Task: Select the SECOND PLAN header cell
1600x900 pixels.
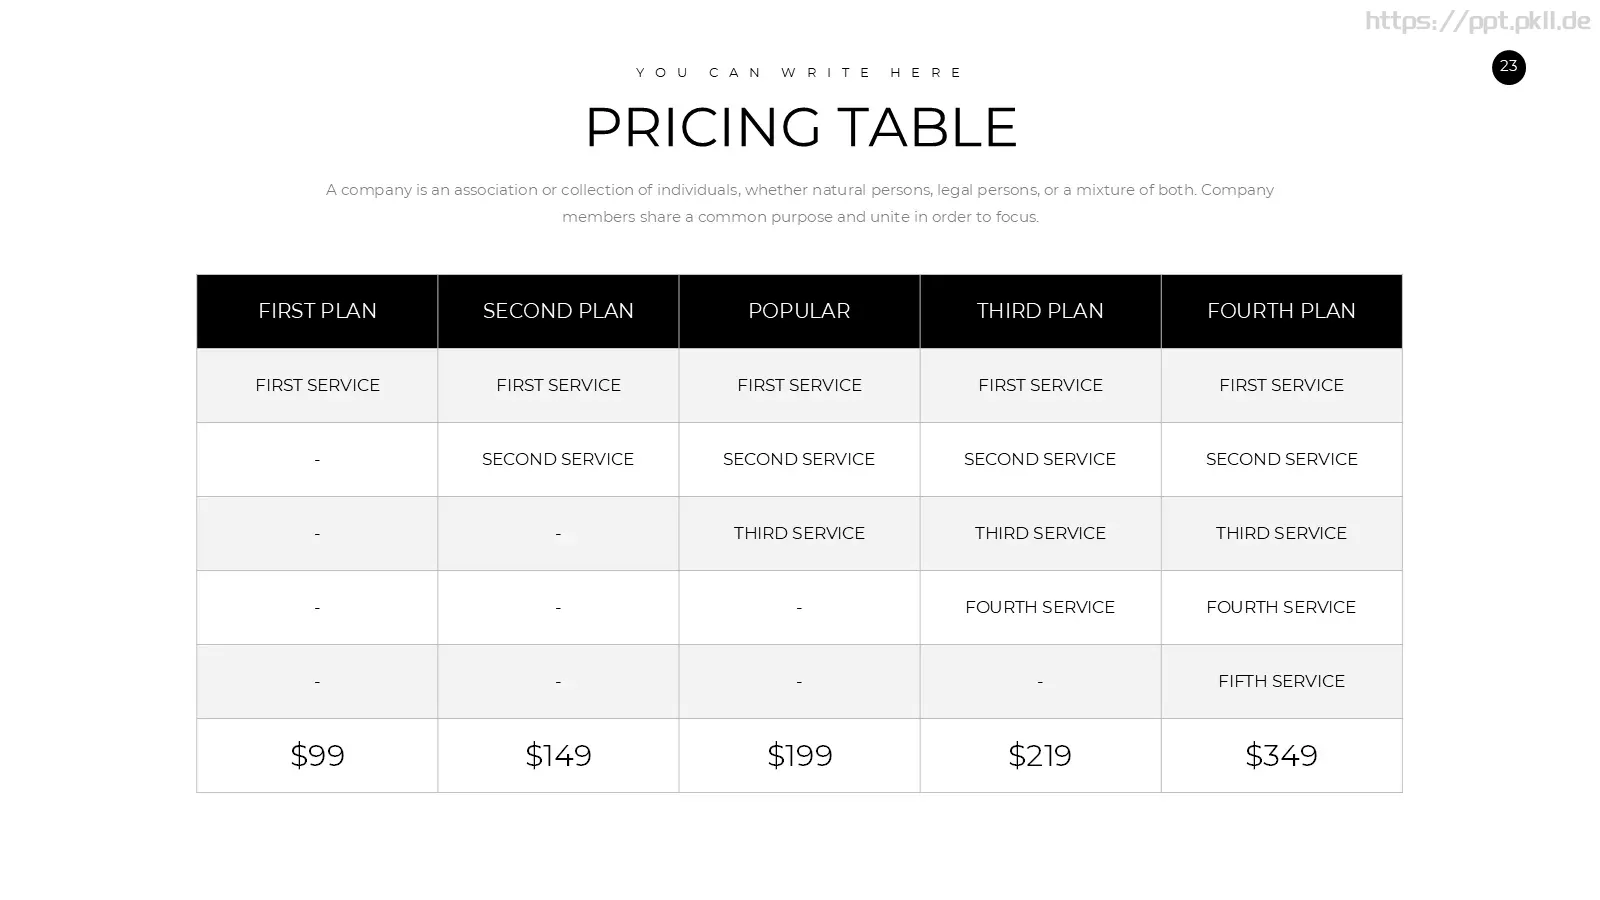Action: click(558, 311)
